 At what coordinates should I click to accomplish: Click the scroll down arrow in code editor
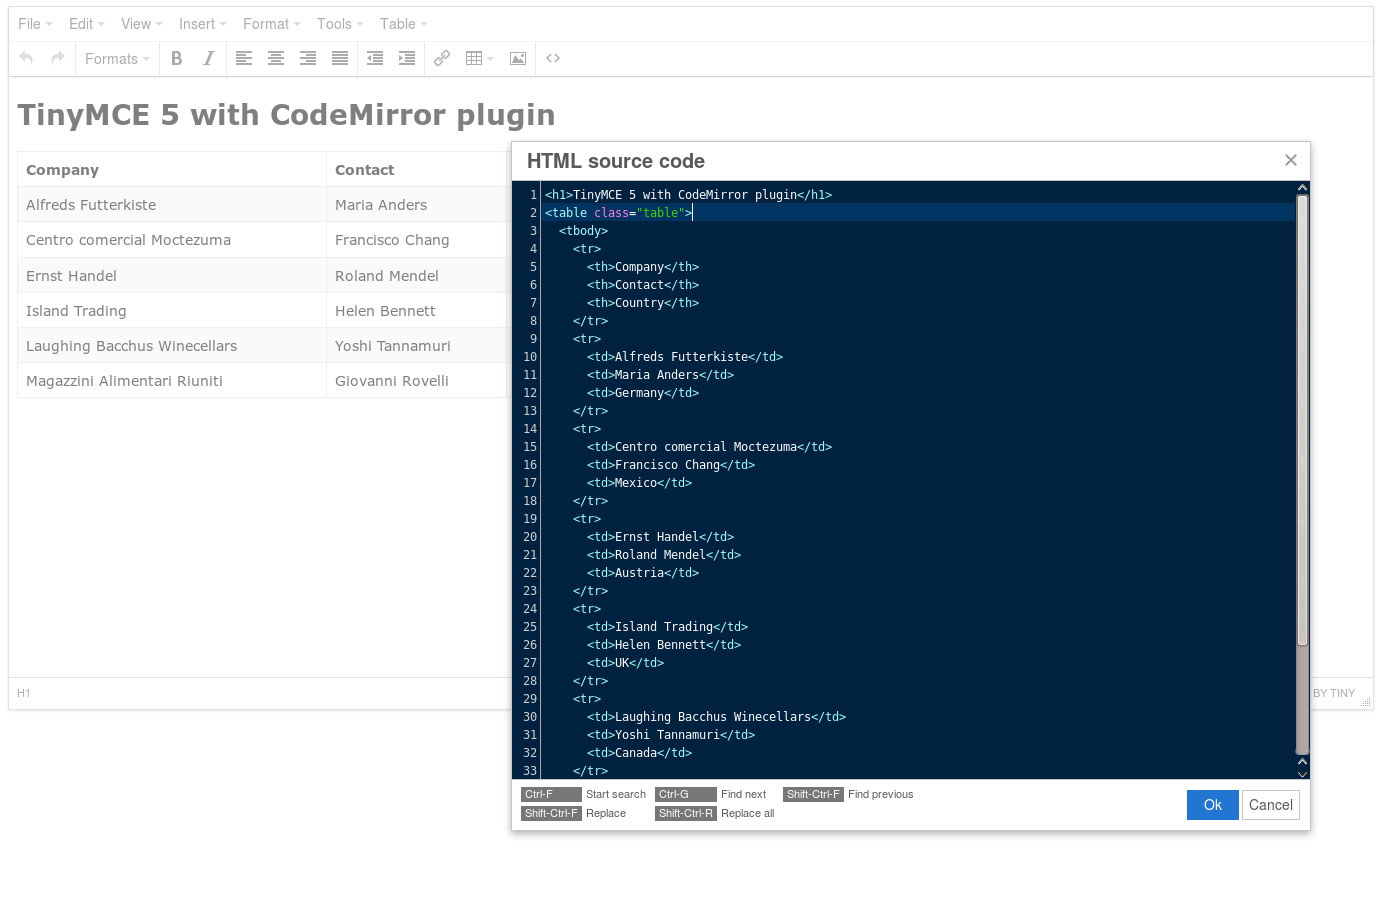(x=1302, y=773)
